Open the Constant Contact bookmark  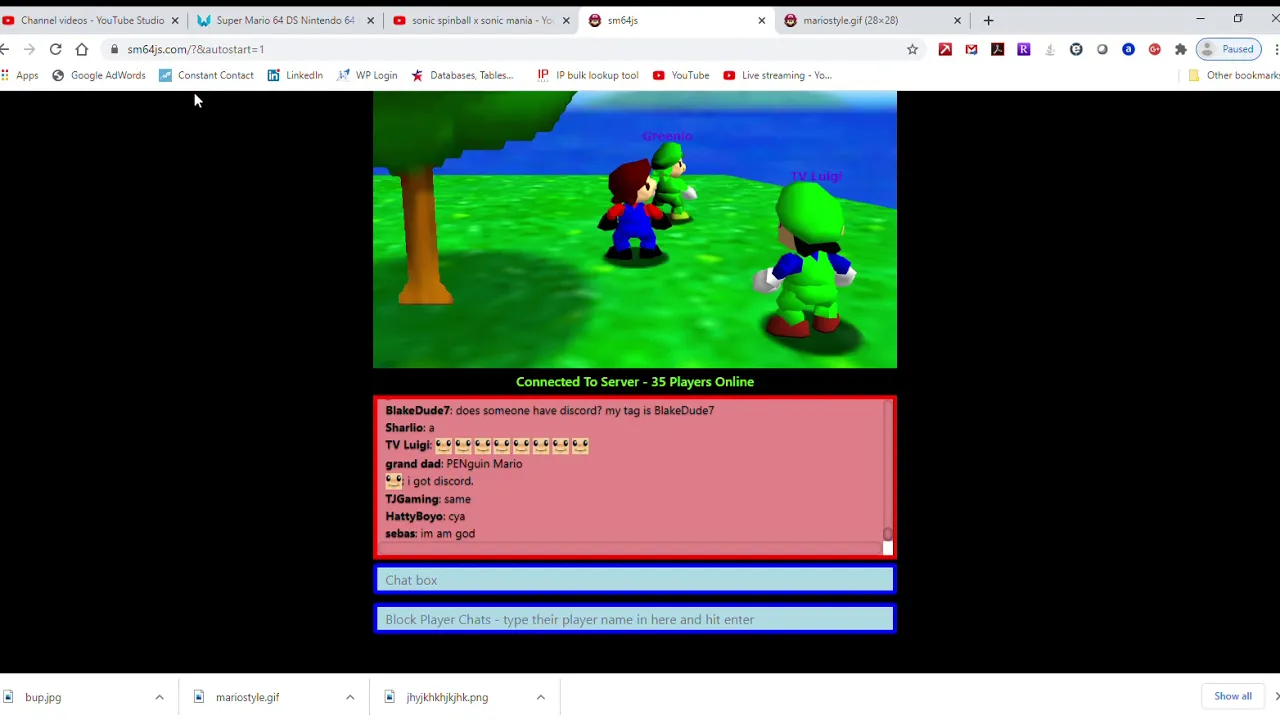pyautogui.click(x=206, y=75)
